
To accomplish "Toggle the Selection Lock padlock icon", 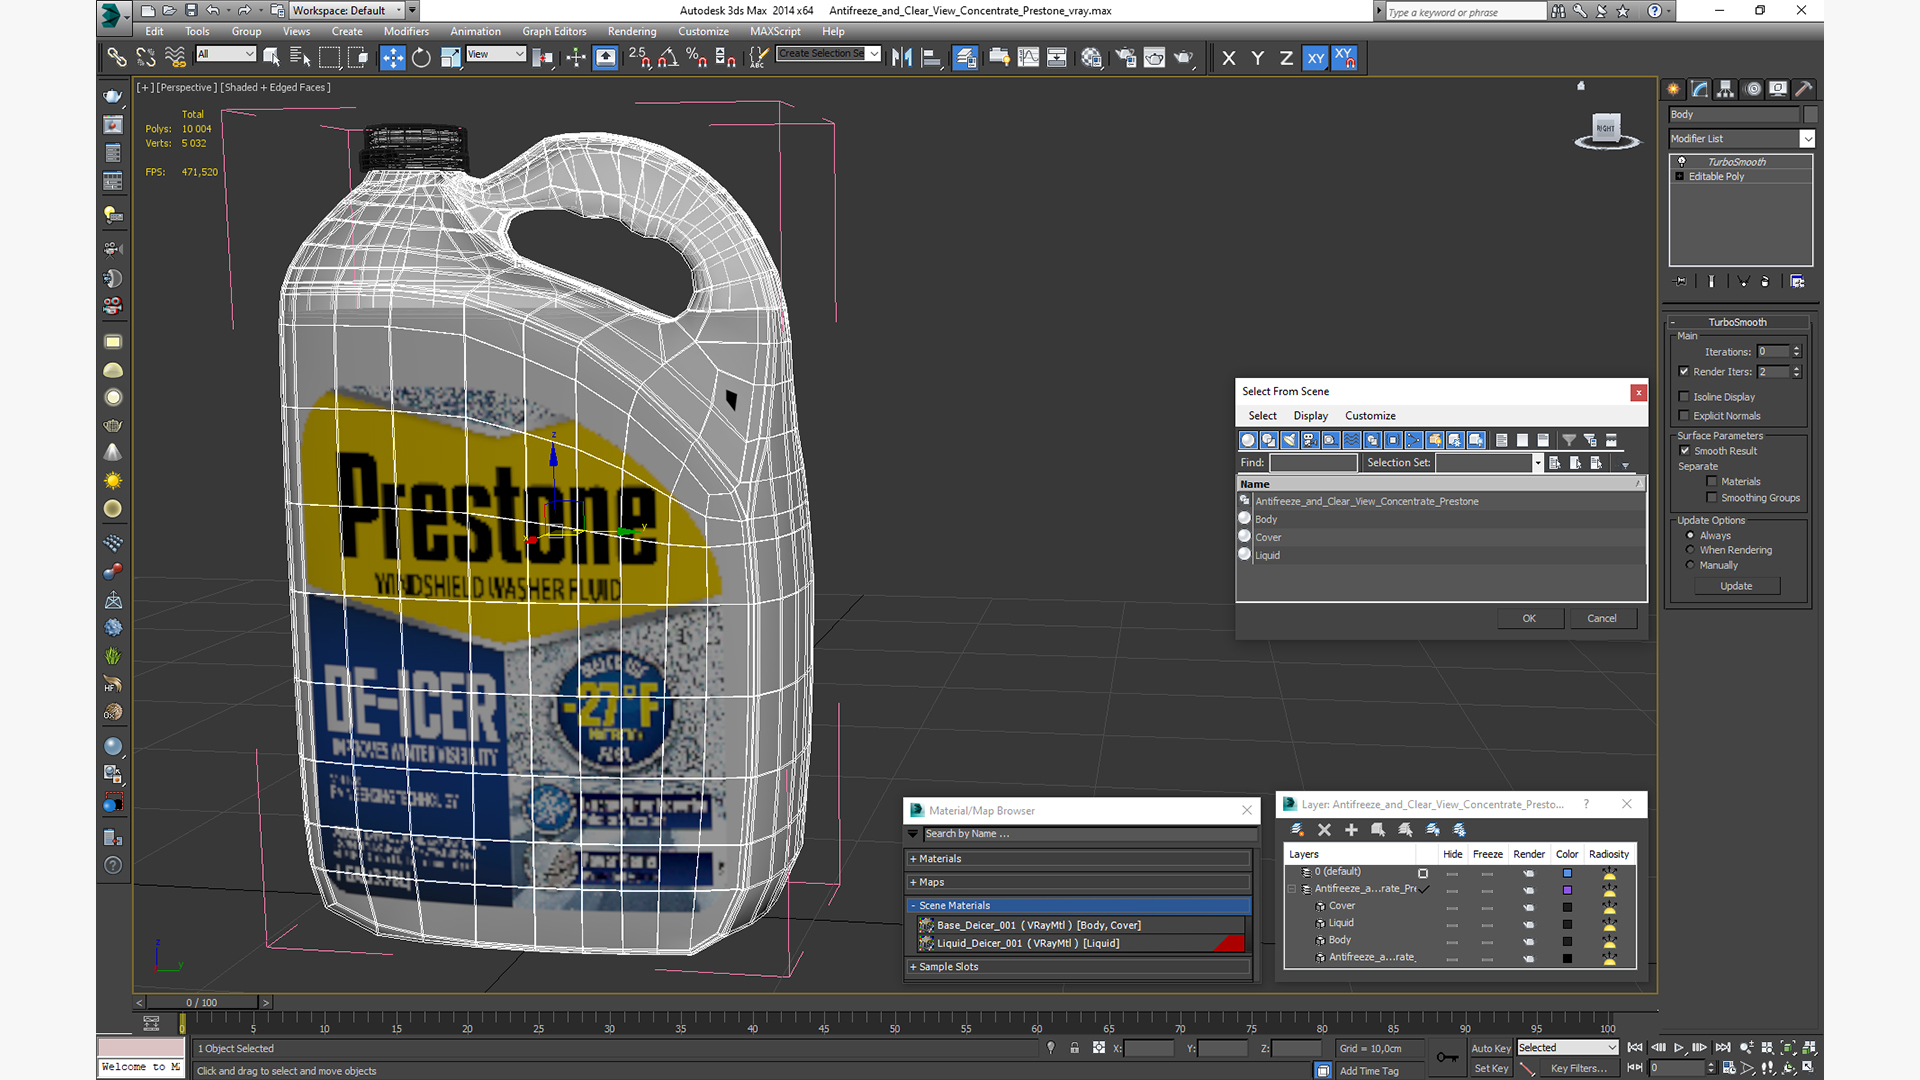I will (1075, 1048).
